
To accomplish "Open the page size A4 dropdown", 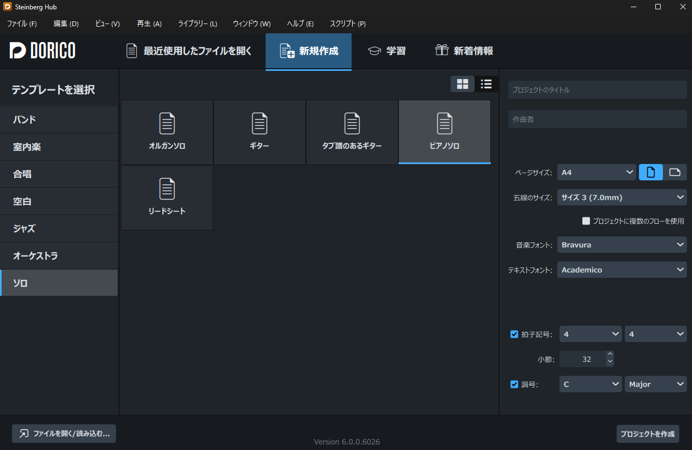I will [596, 172].
